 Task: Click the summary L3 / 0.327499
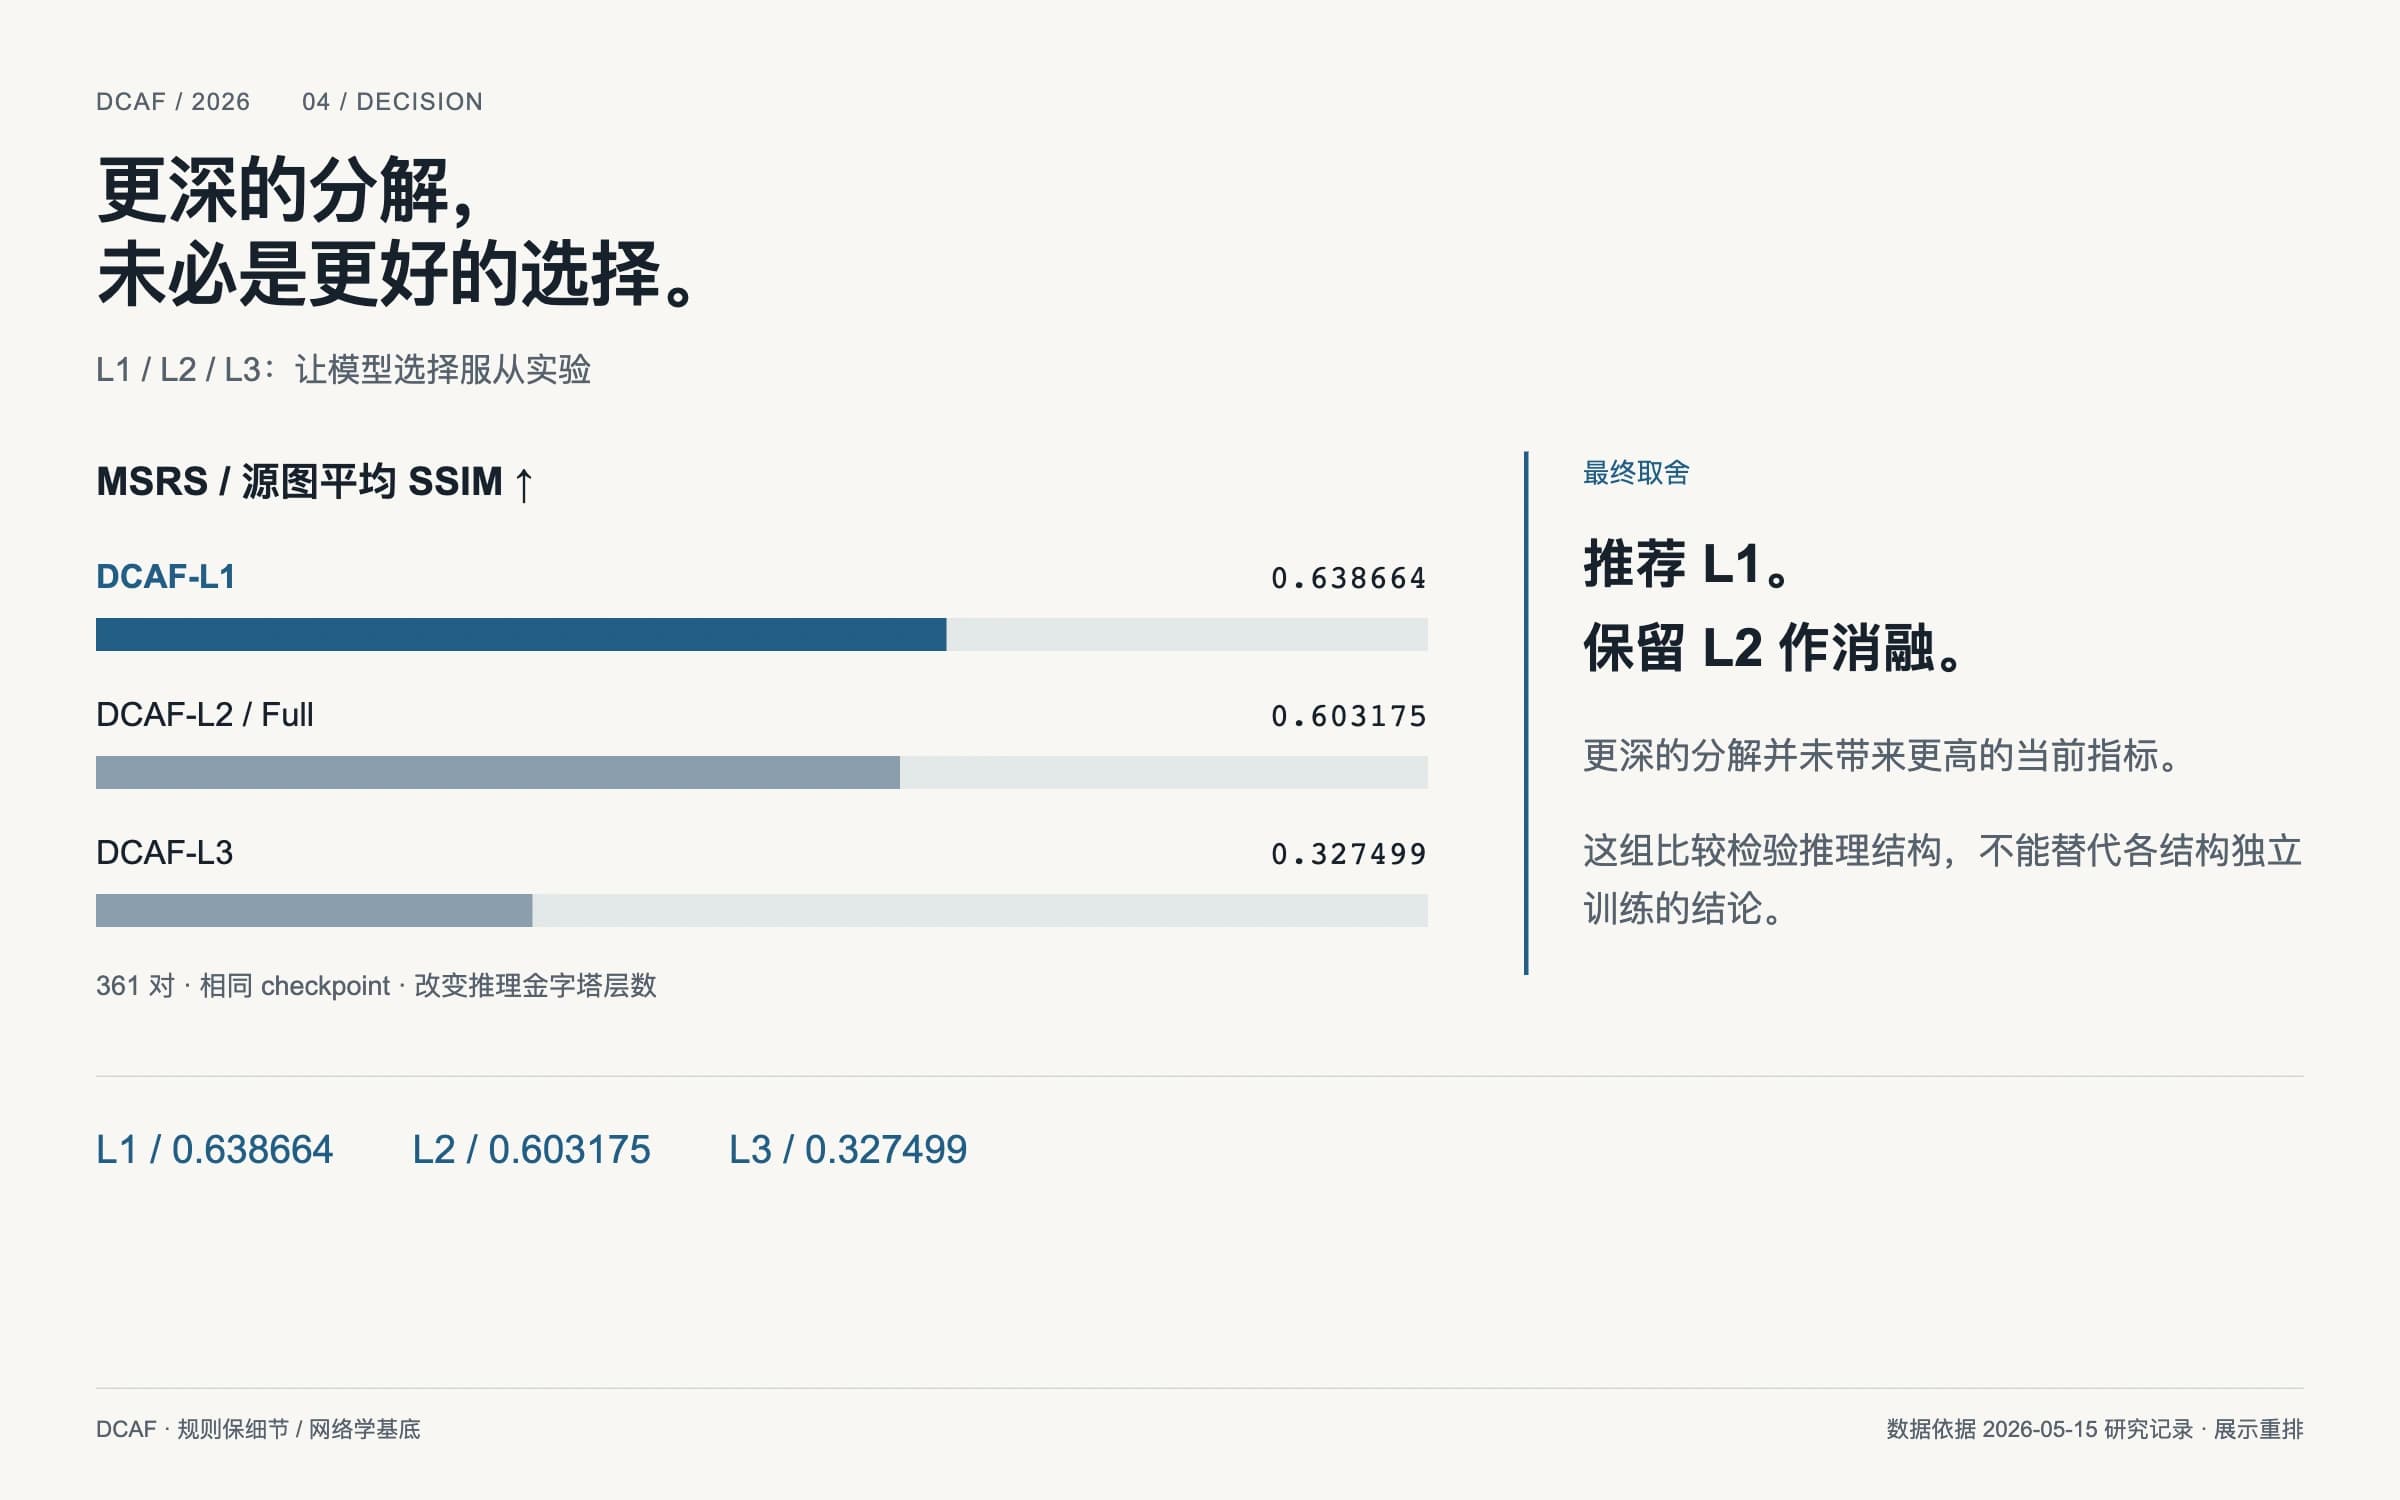(x=848, y=1150)
